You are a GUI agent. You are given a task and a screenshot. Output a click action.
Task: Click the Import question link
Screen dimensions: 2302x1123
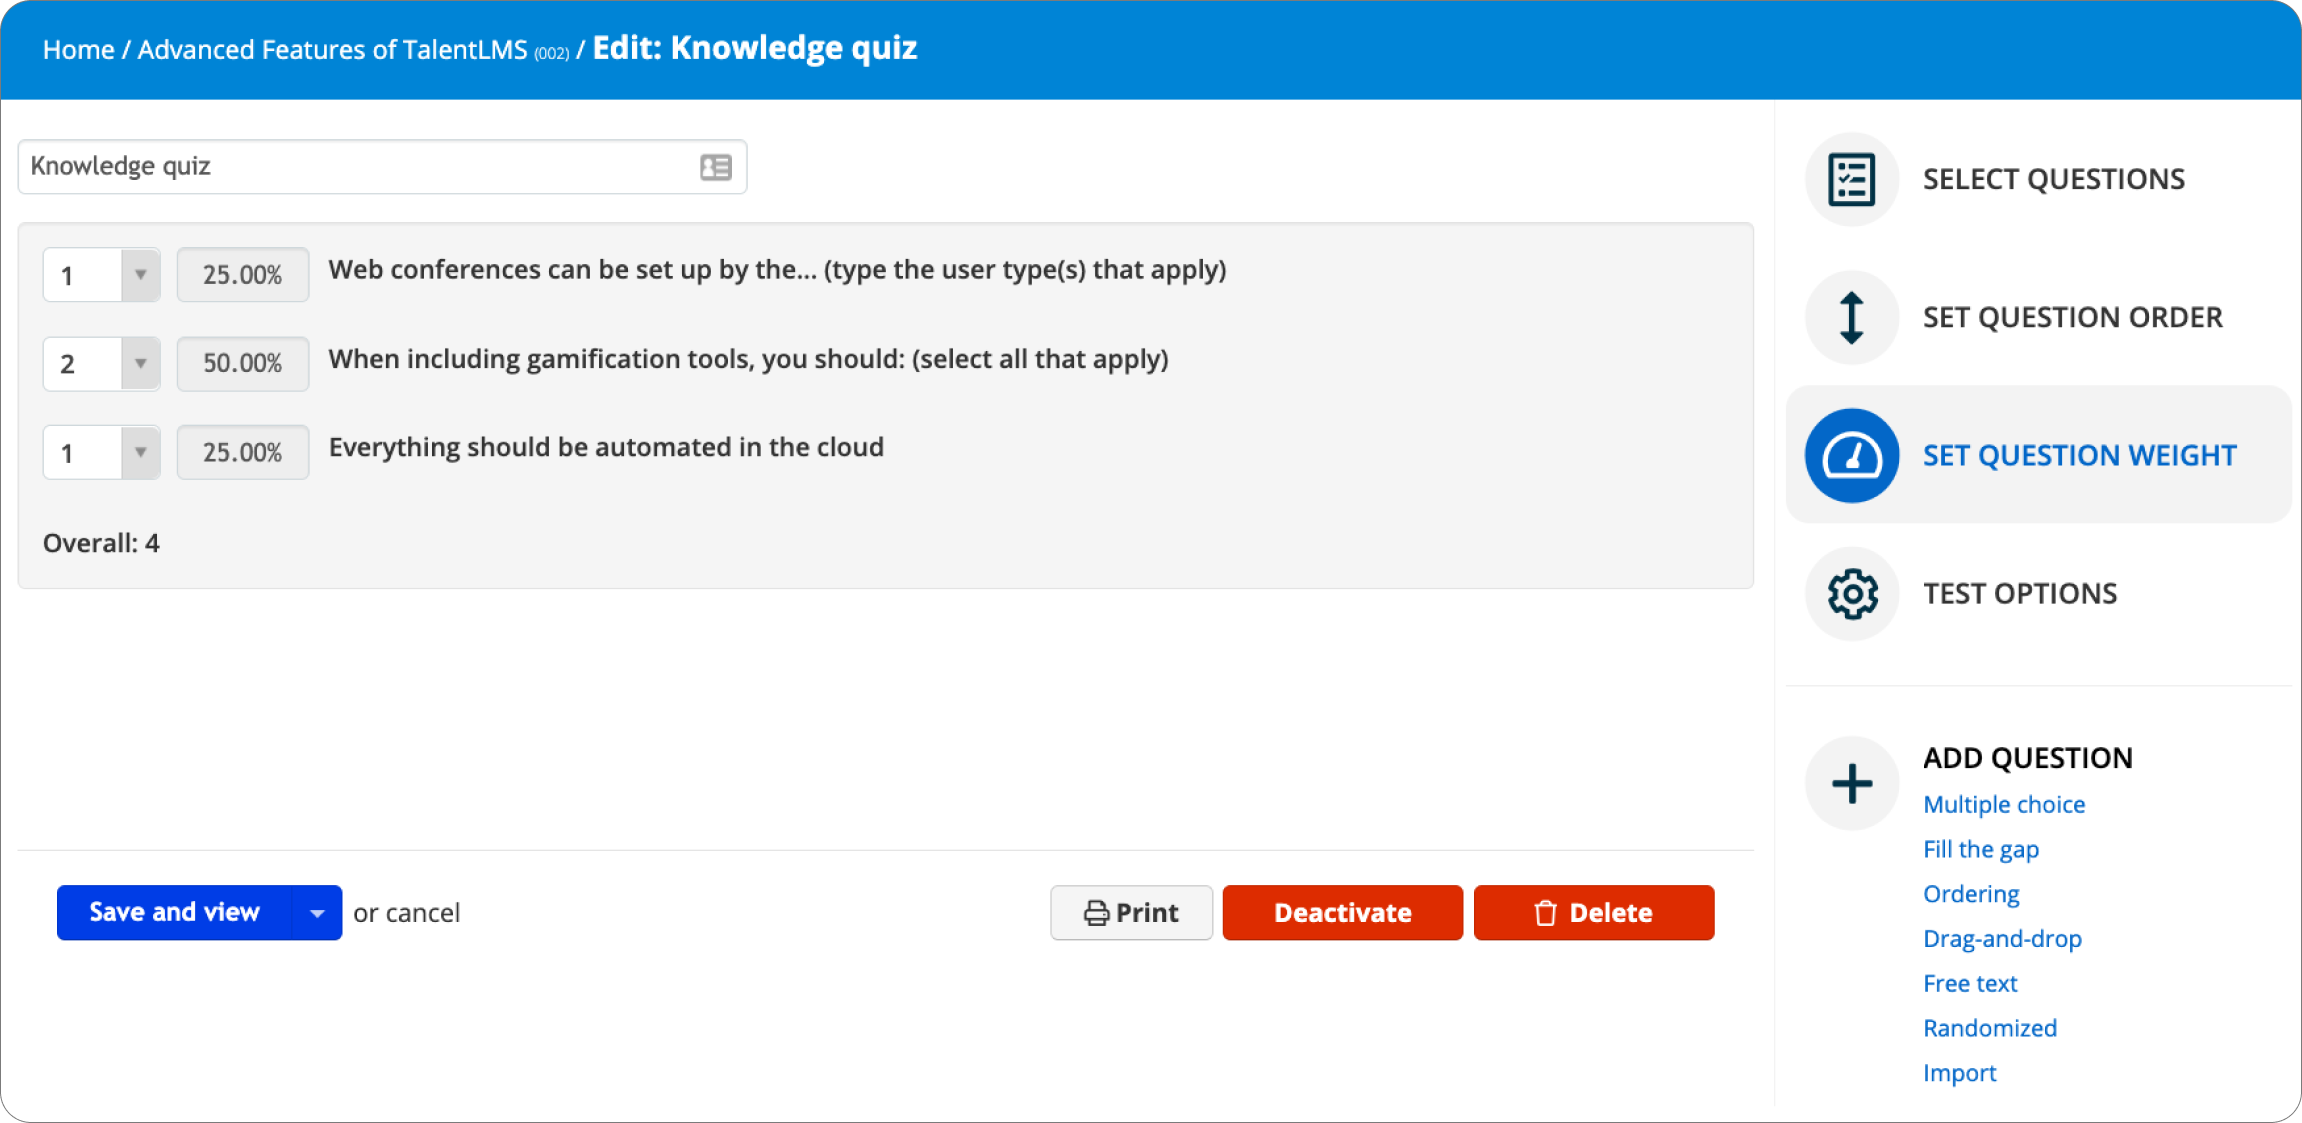point(1959,1073)
